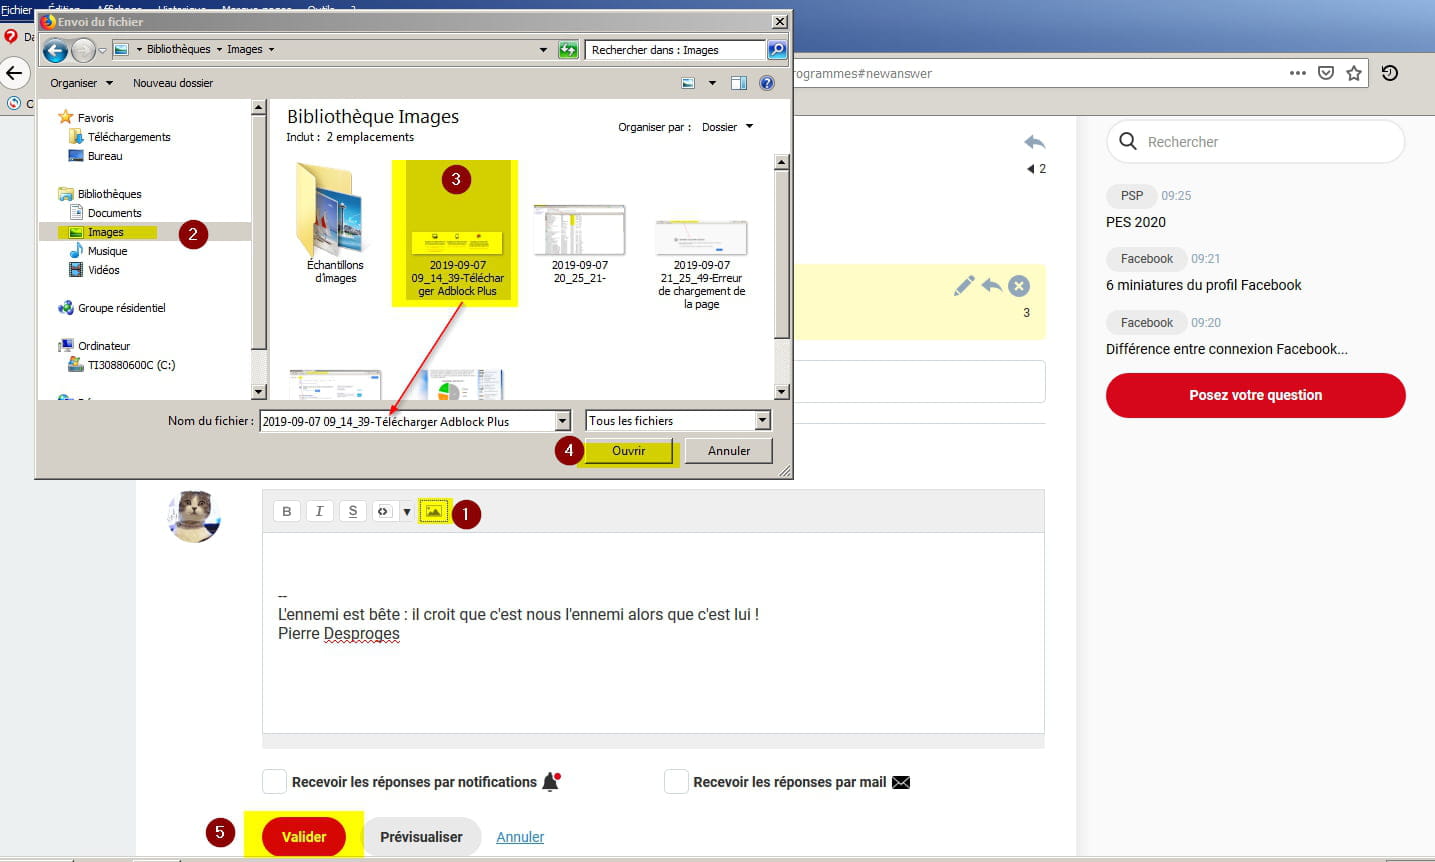This screenshot has width=1435, height=862.
Task: Select Bibliothèques in the tree
Action: (100, 194)
